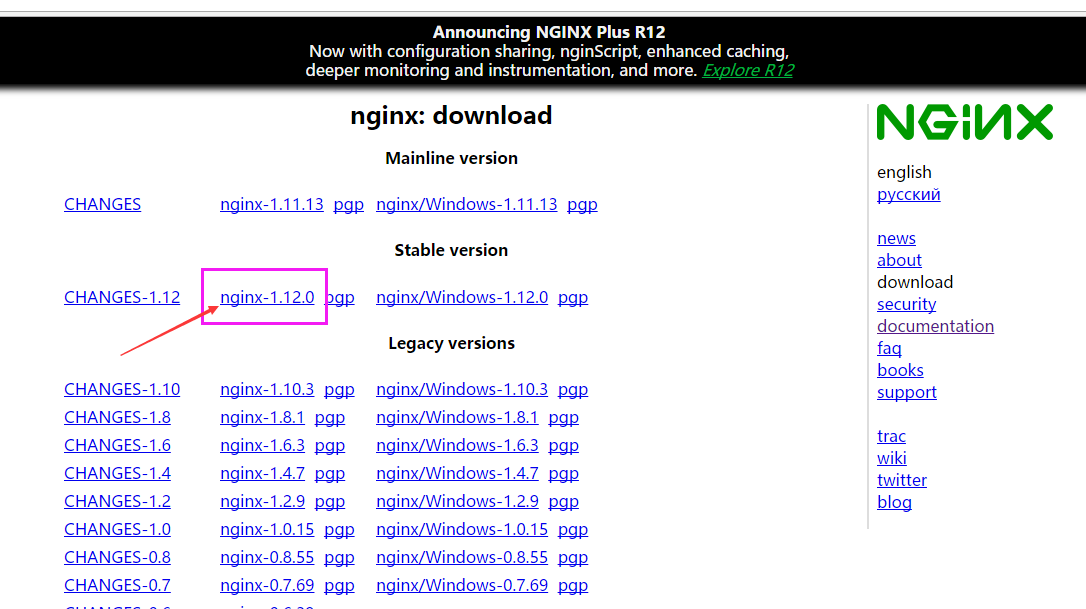Open CHANGES-1.8 link
1086x609 pixels.
117,417
